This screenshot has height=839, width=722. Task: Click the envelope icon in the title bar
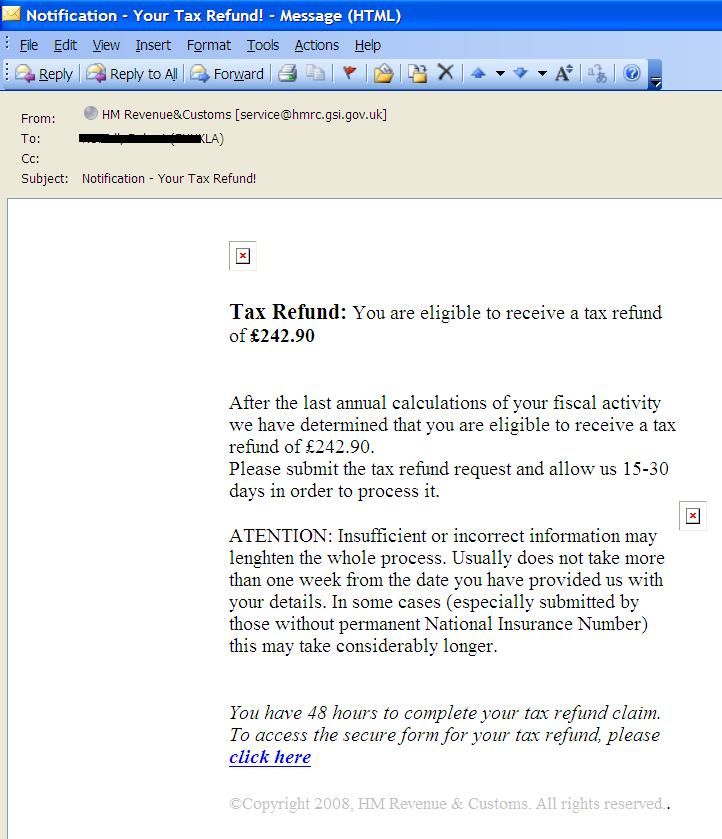[11, 13]
